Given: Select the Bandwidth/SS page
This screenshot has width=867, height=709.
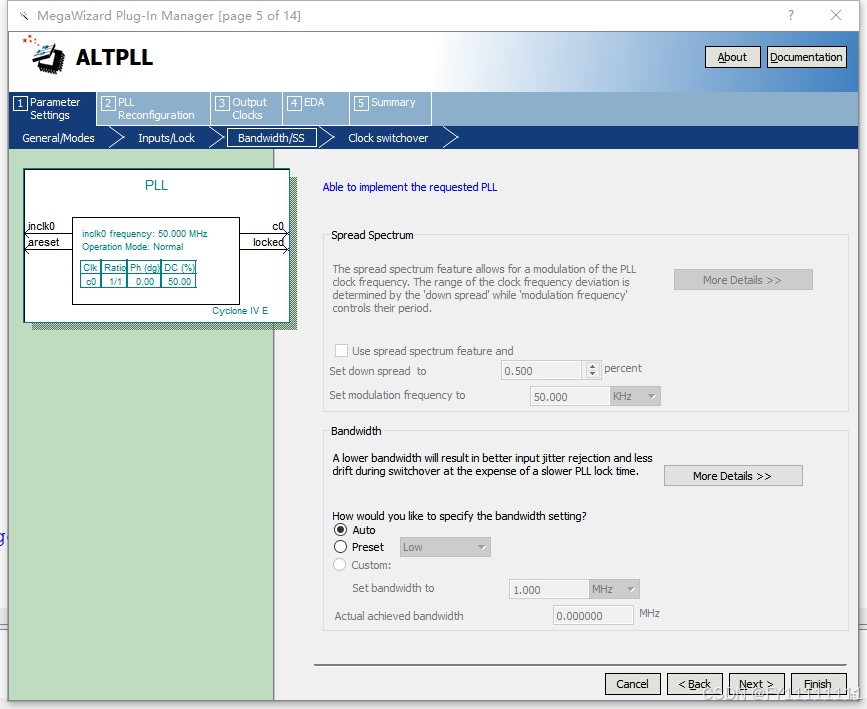Looking at the screenshot, I should tap(271, 138).
